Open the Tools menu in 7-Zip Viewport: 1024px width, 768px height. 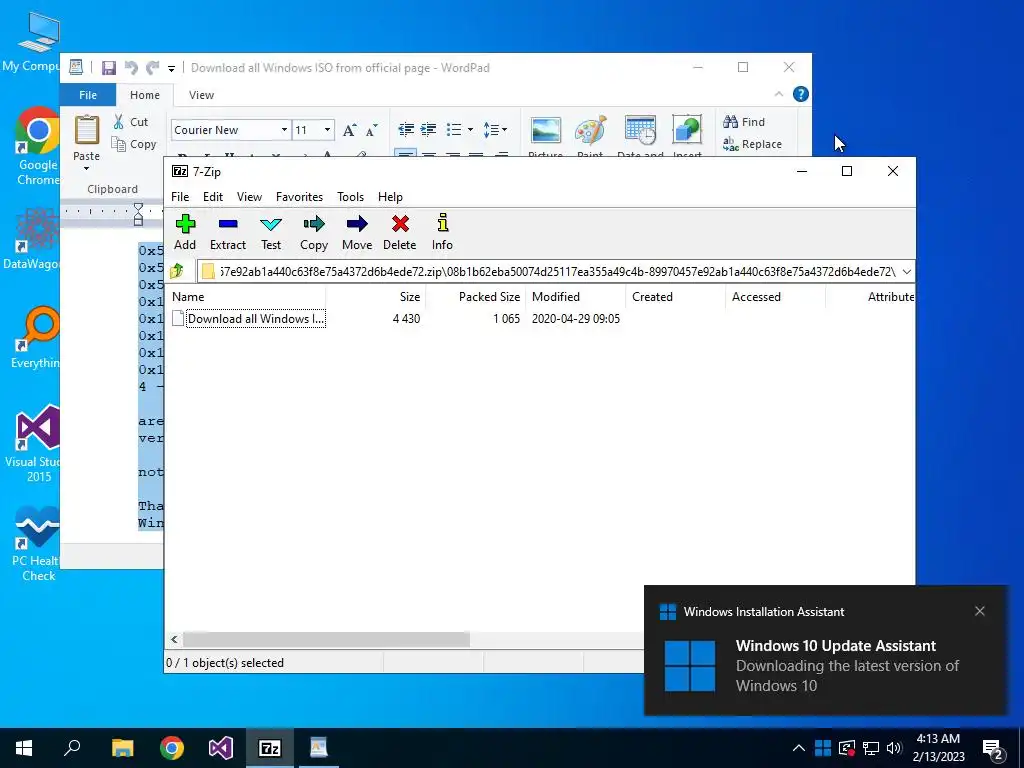click(351, 197)
